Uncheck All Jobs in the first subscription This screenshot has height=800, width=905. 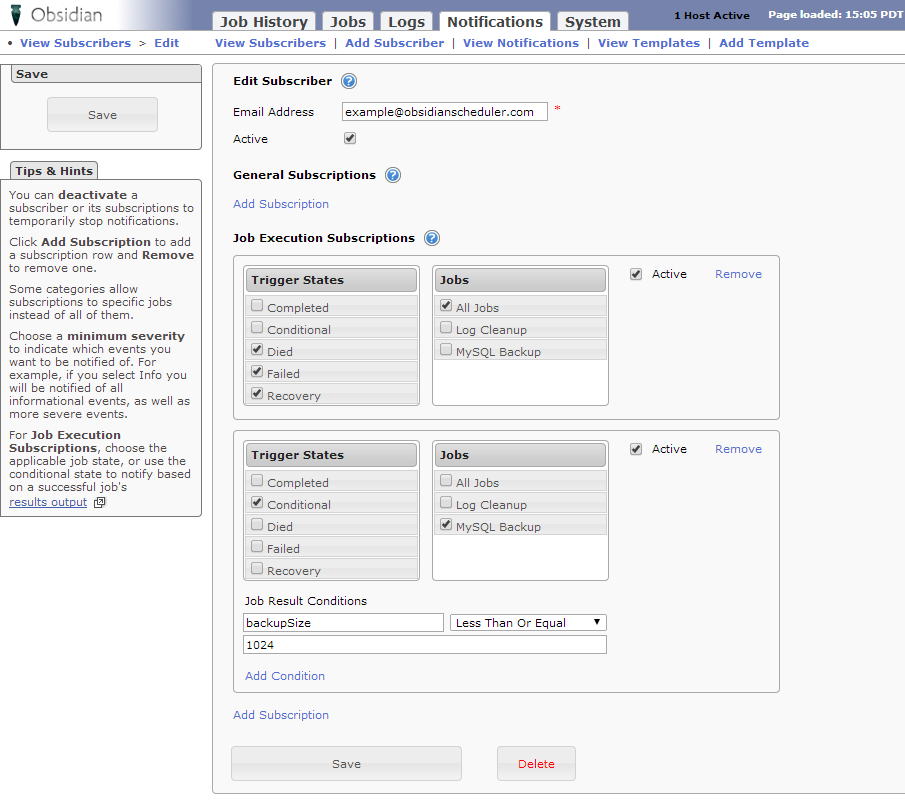(x=446, y=307)
